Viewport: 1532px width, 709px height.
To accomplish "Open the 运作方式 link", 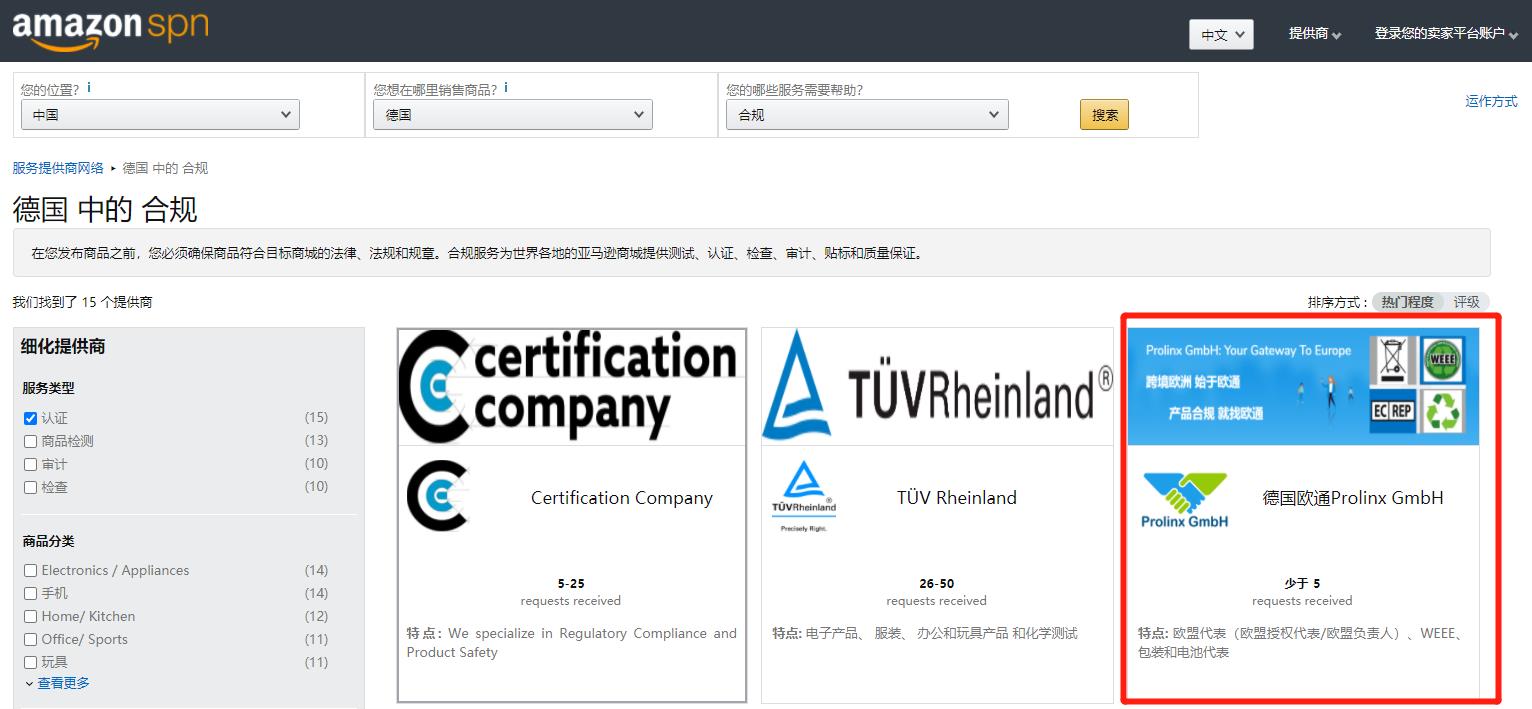I will pos(1491,101).
